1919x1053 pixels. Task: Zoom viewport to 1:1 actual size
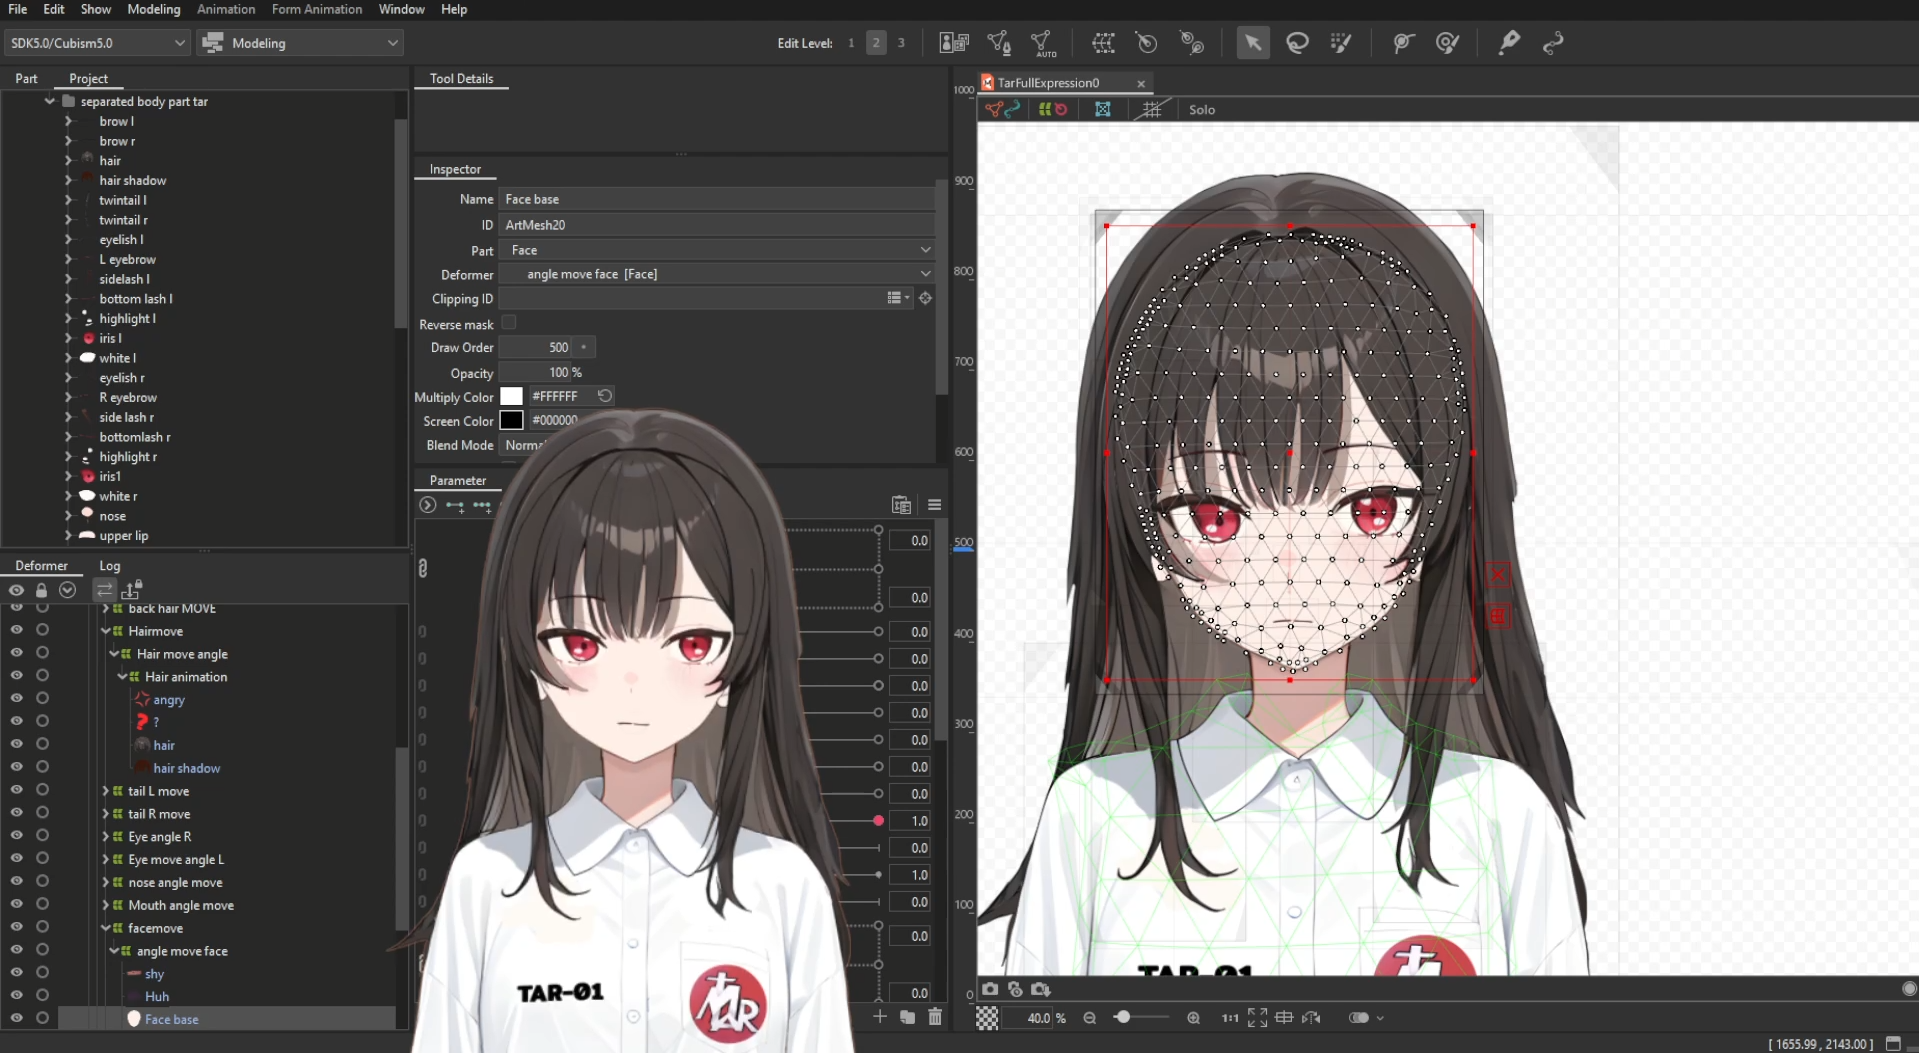[x=1229, y=1018]
